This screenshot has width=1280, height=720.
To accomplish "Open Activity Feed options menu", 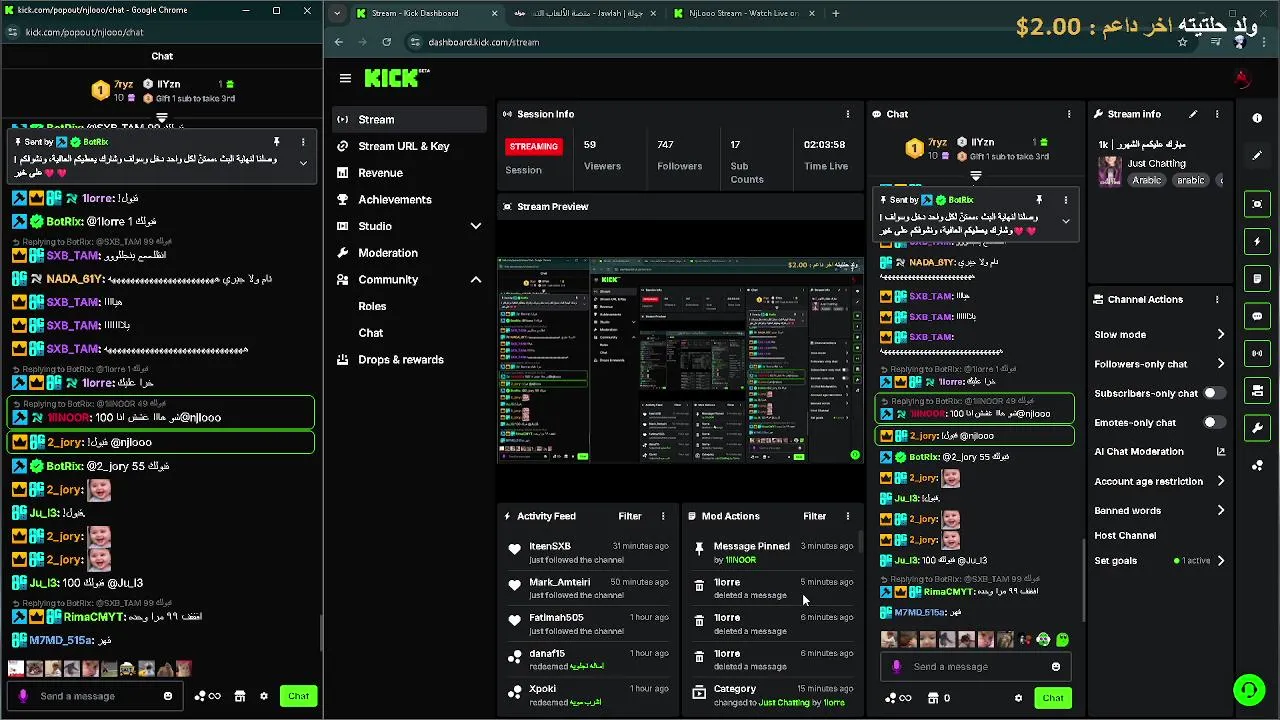I will (663, 516).
